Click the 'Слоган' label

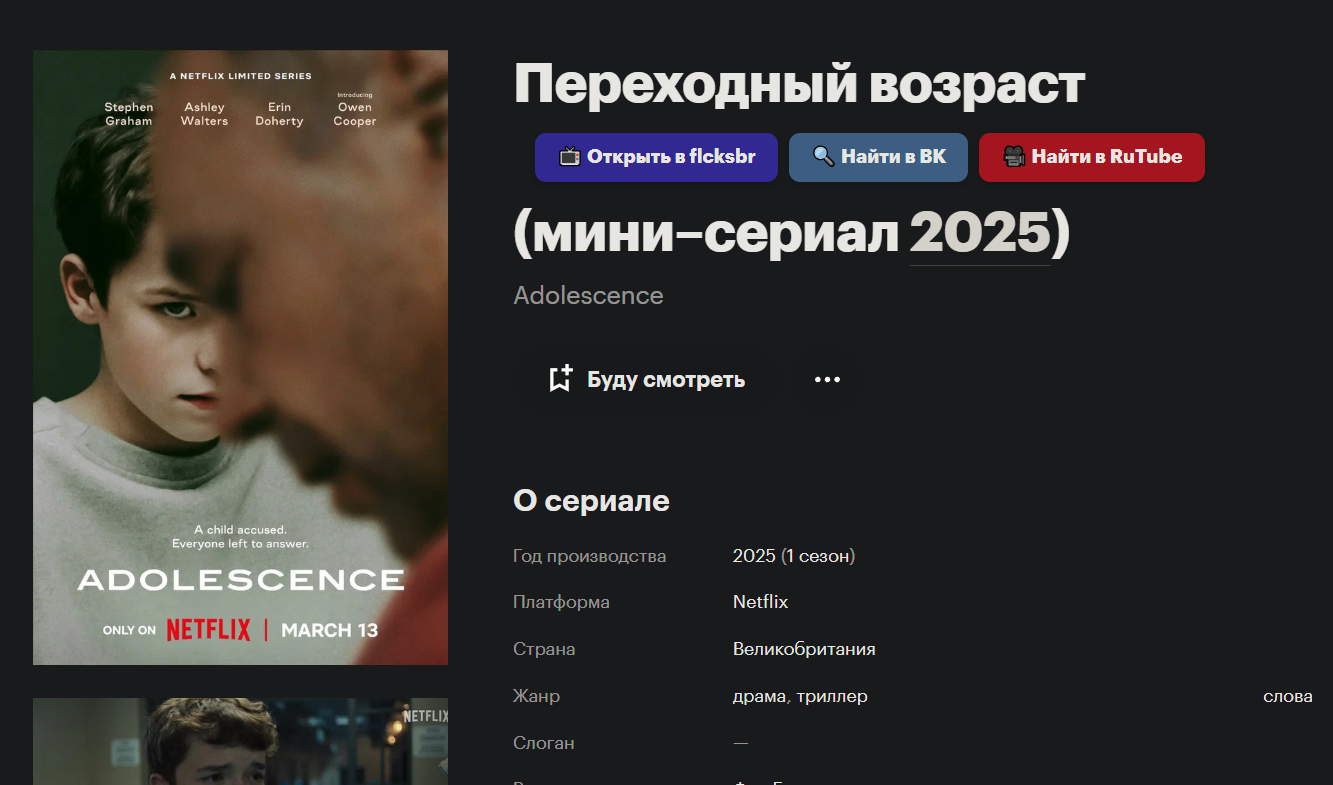coord(544,743)
